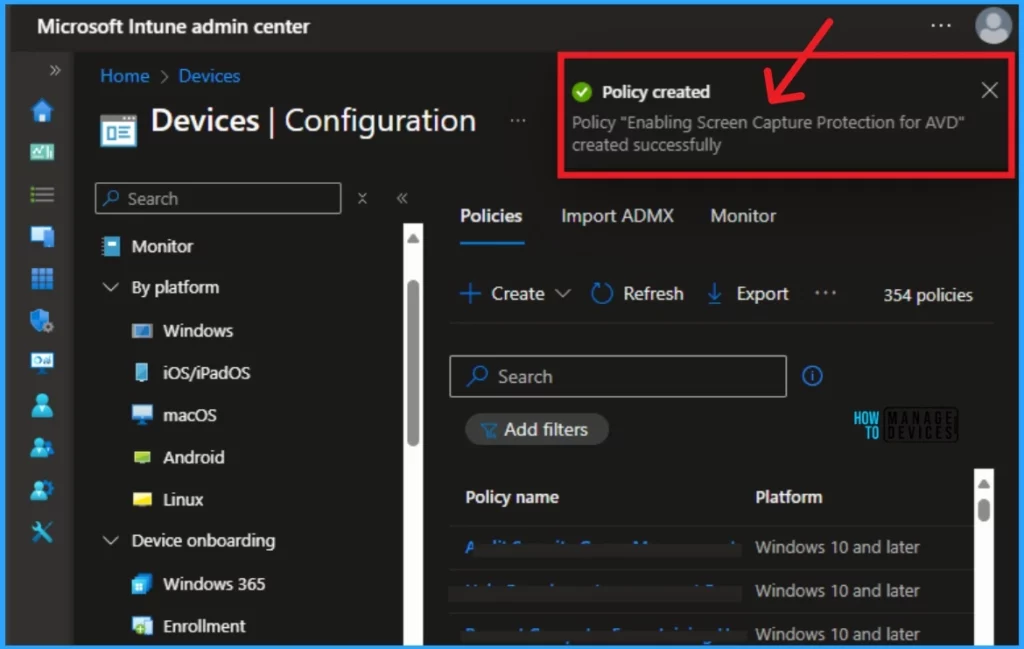Expand the left navigation with the double-chevron icon
Viewport: 1024px width, 649px height.
click(x=55, y=70)
